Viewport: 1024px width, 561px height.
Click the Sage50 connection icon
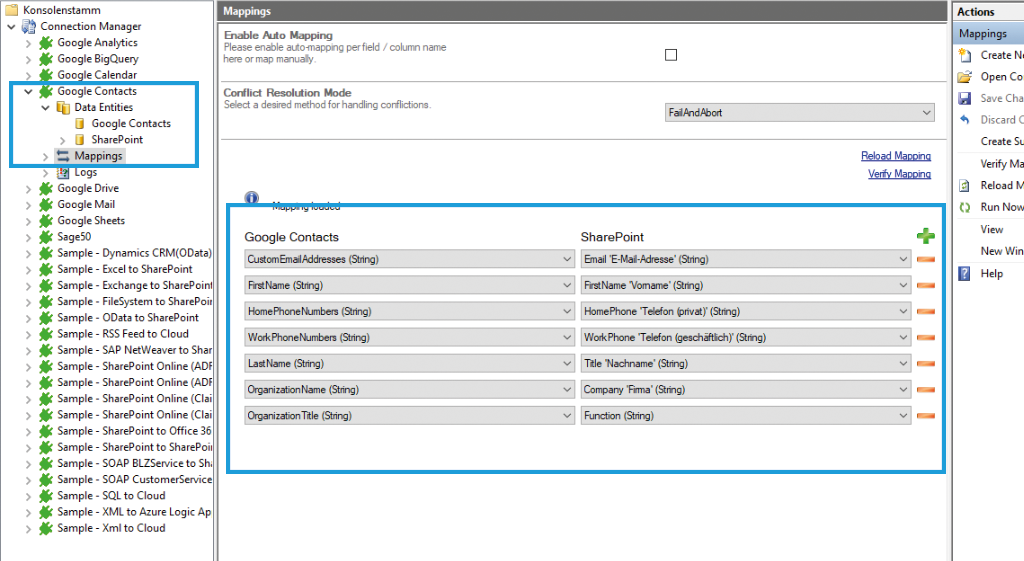[46, 237]
